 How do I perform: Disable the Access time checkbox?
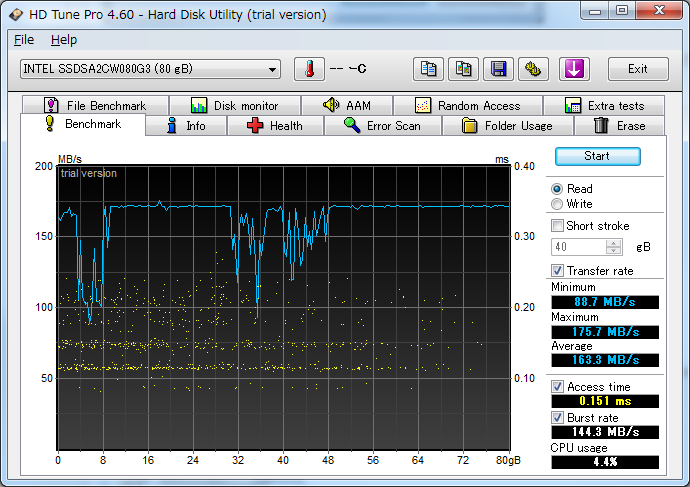(x=558, y=387)
